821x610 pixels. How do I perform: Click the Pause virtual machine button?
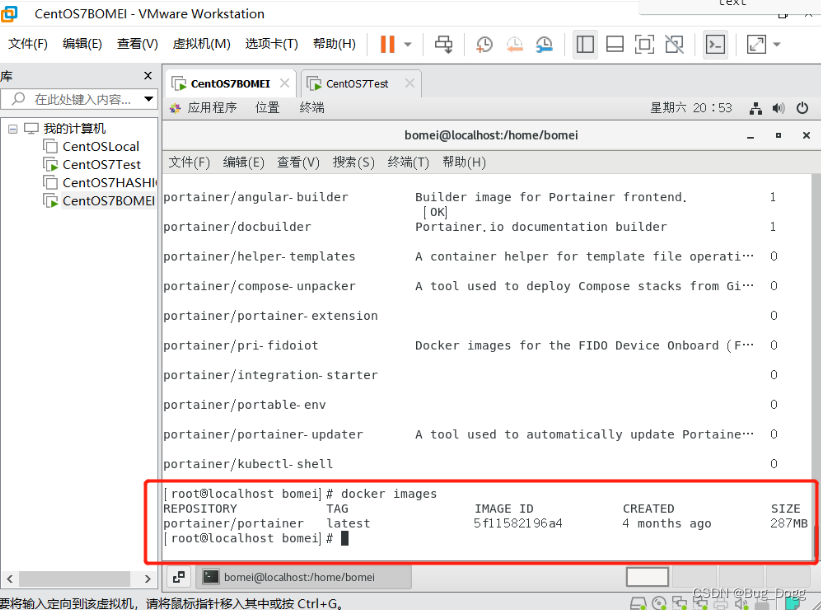(x=387, y=45)
